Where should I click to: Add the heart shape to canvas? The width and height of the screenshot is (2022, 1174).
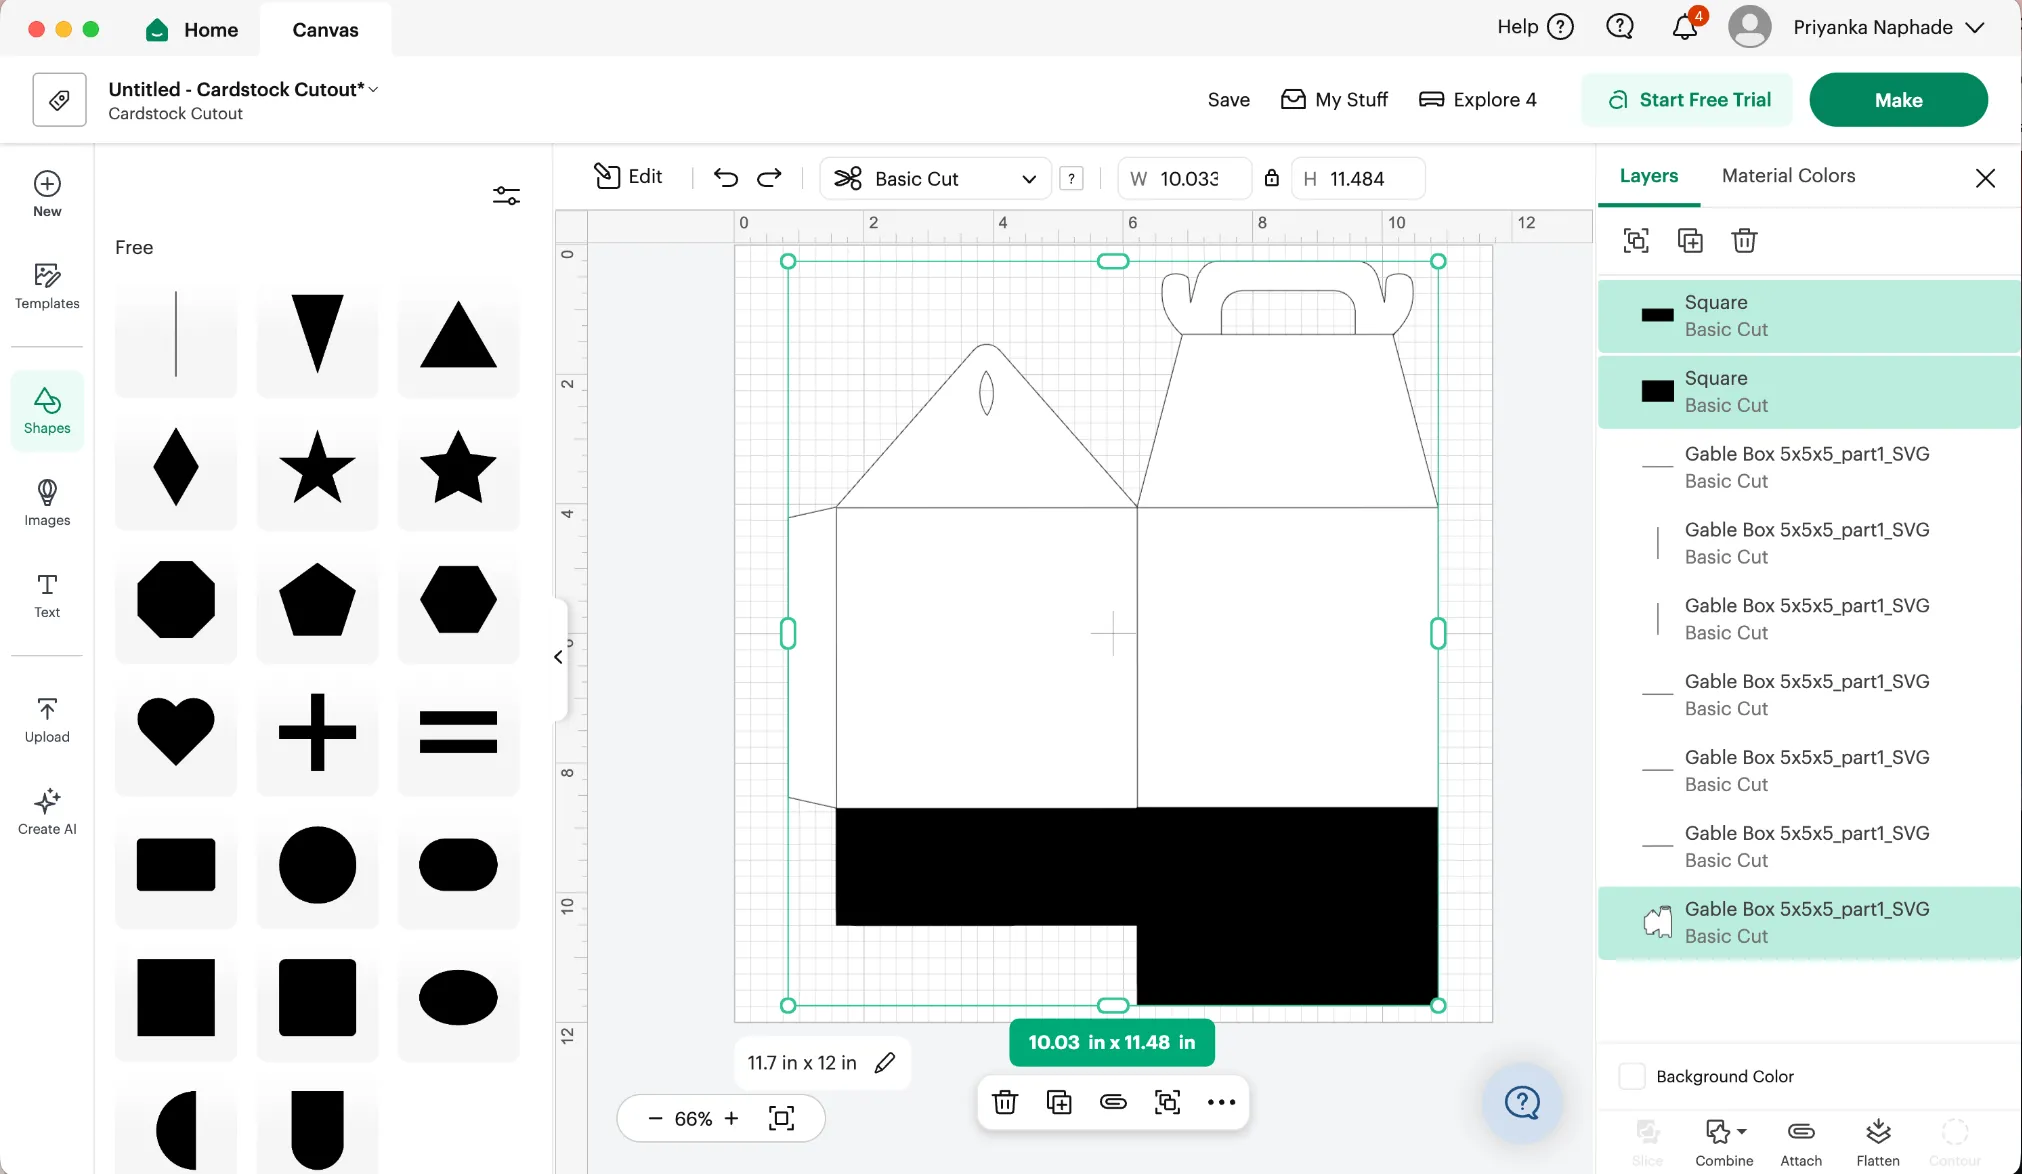176,732
